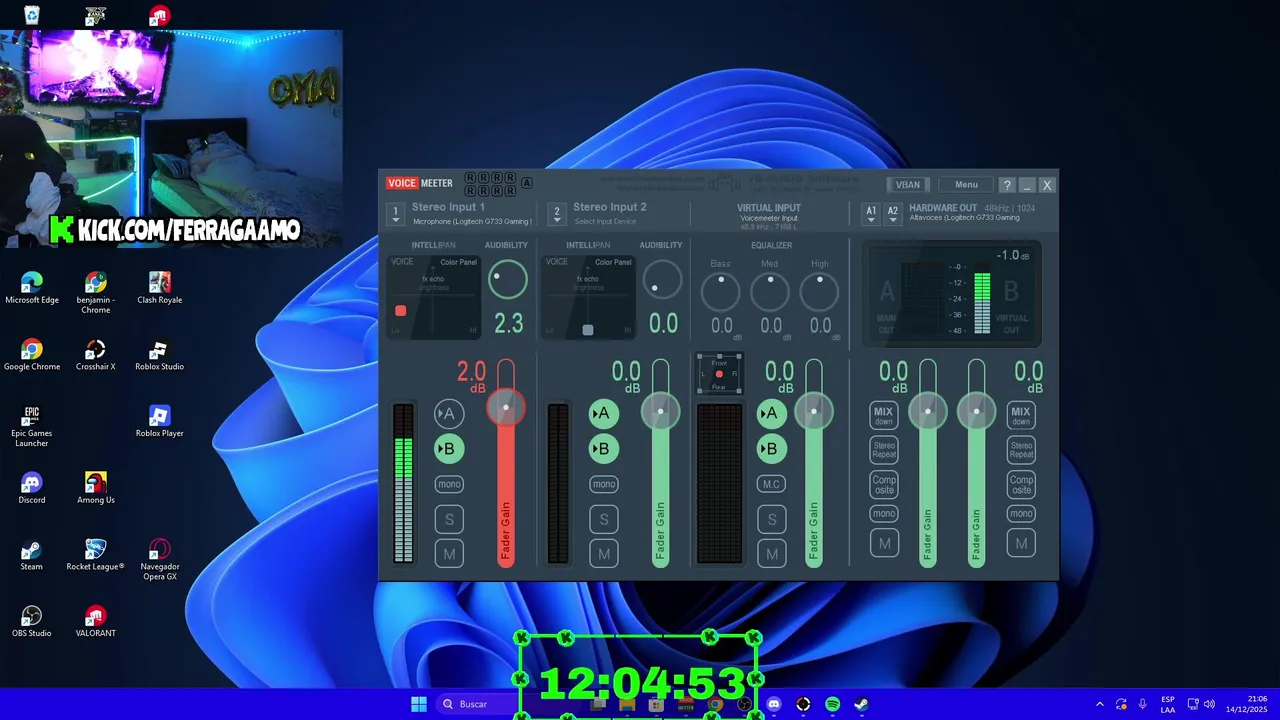Mute the bus A main output
Screen dimensions: 1280x720
(x=883, y=544)
